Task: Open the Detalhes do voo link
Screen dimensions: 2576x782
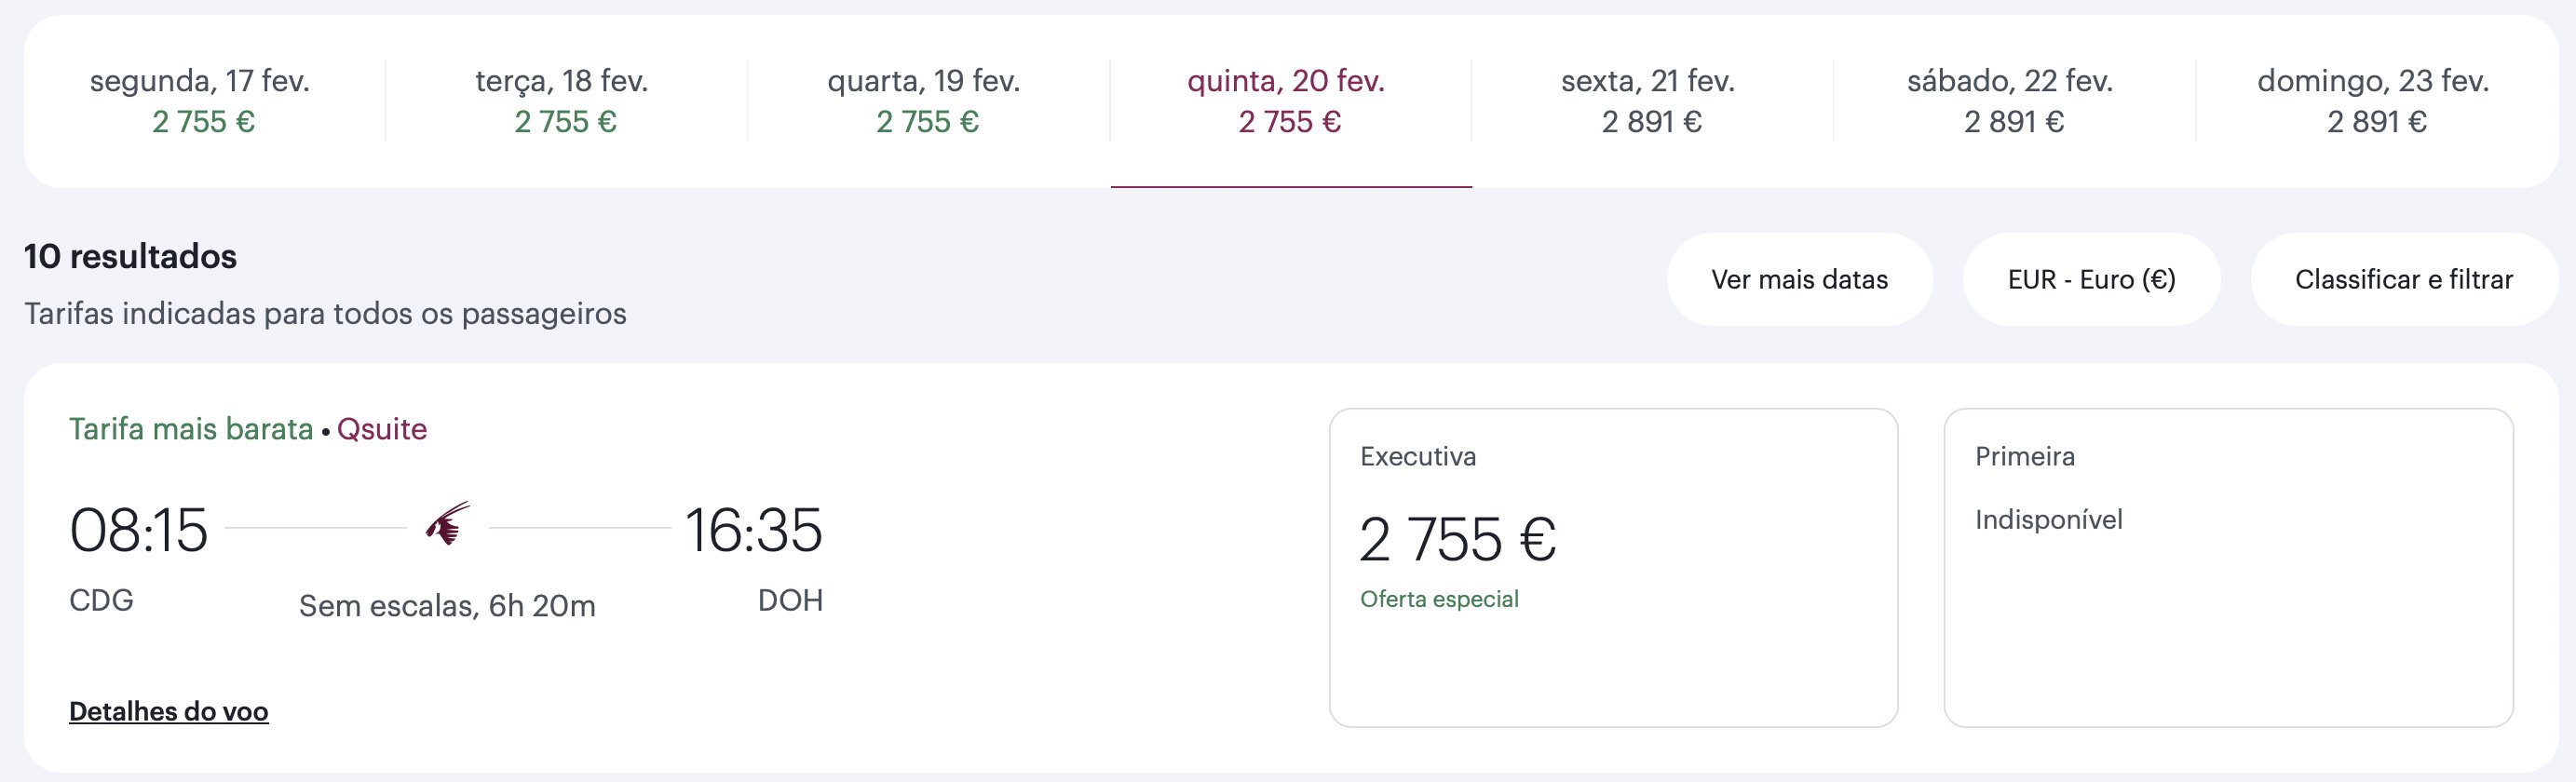Action: coord(169,711)
